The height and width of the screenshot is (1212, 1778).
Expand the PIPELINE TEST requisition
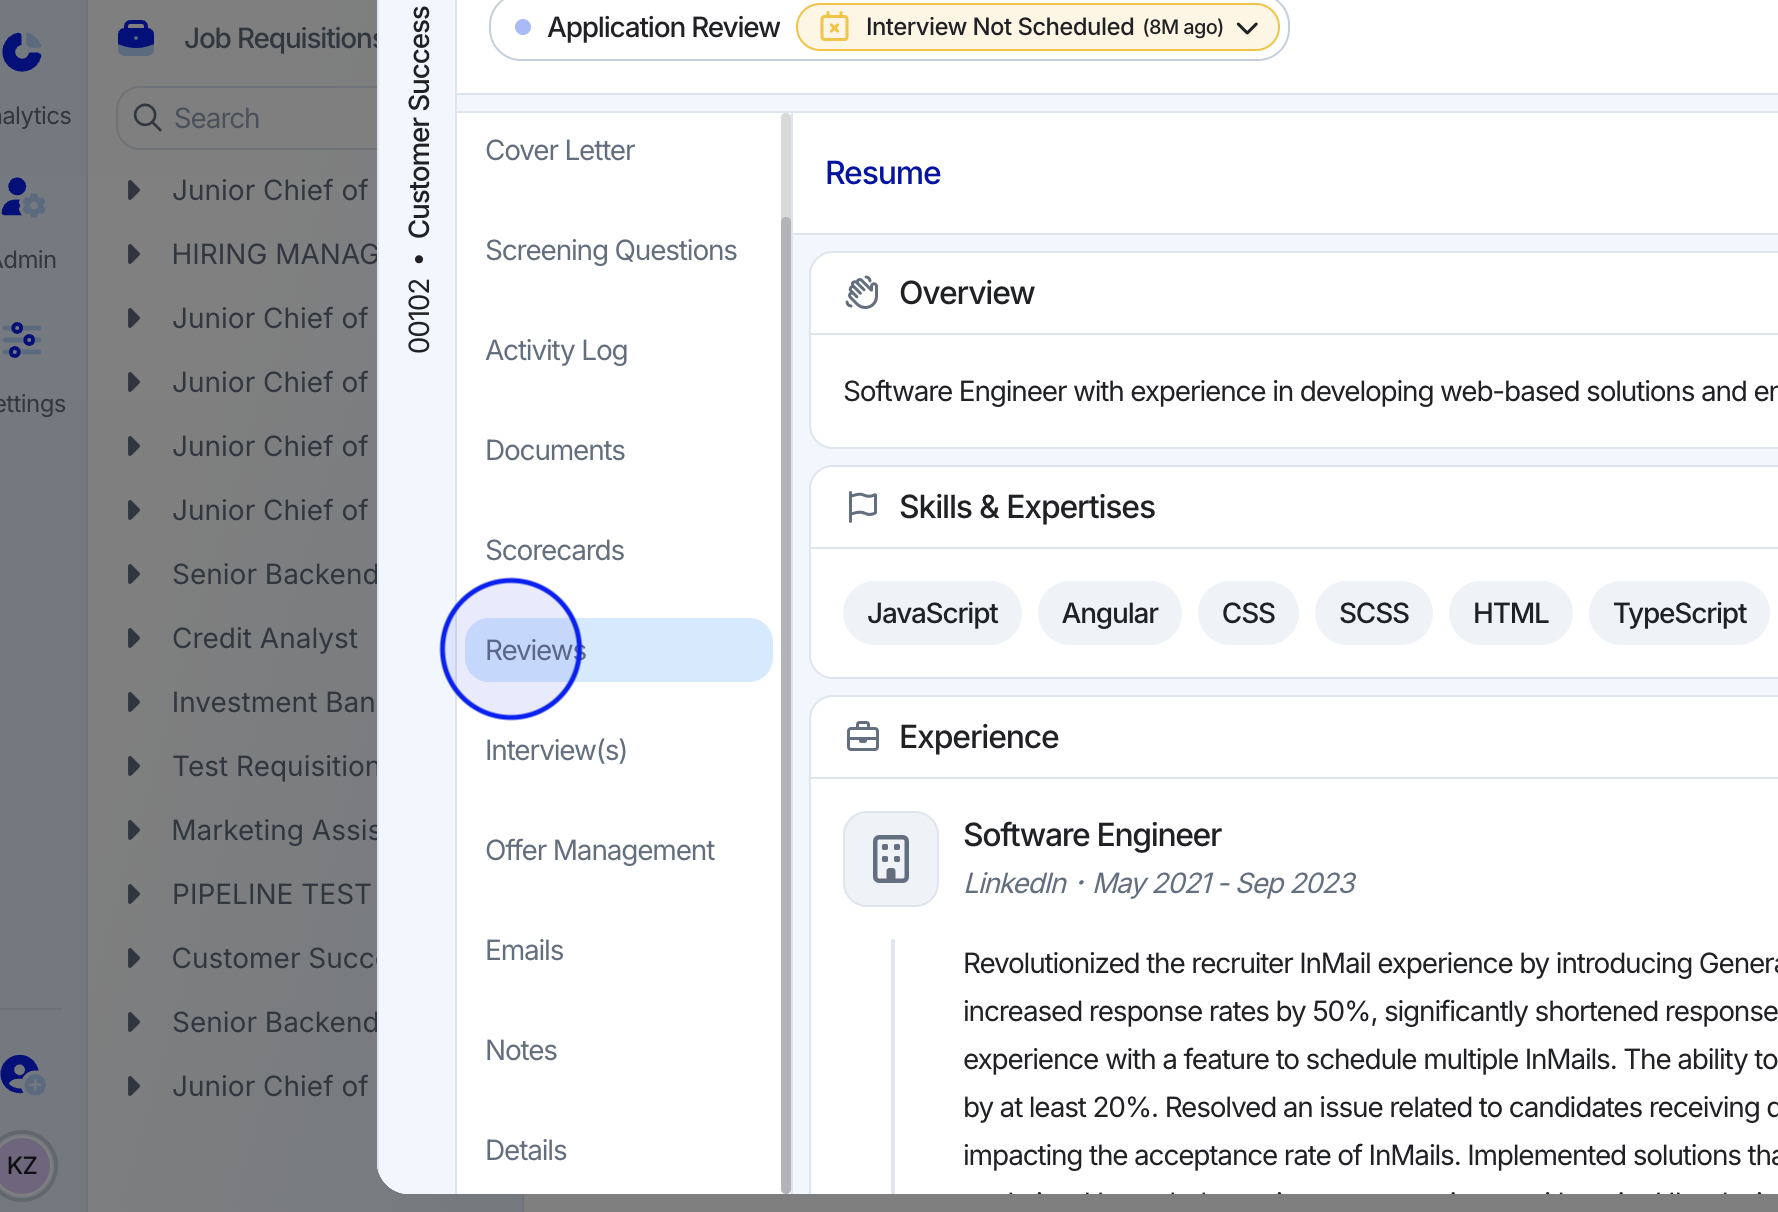(x=134, y=894)
